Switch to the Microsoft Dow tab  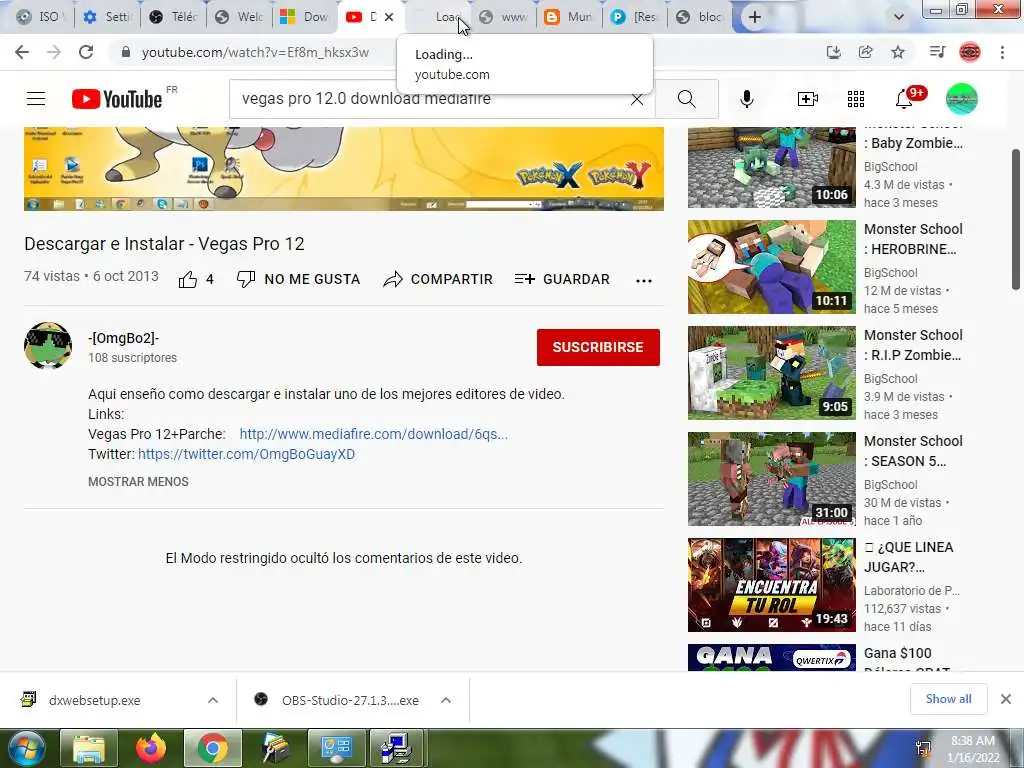click(x=305, y=17)
